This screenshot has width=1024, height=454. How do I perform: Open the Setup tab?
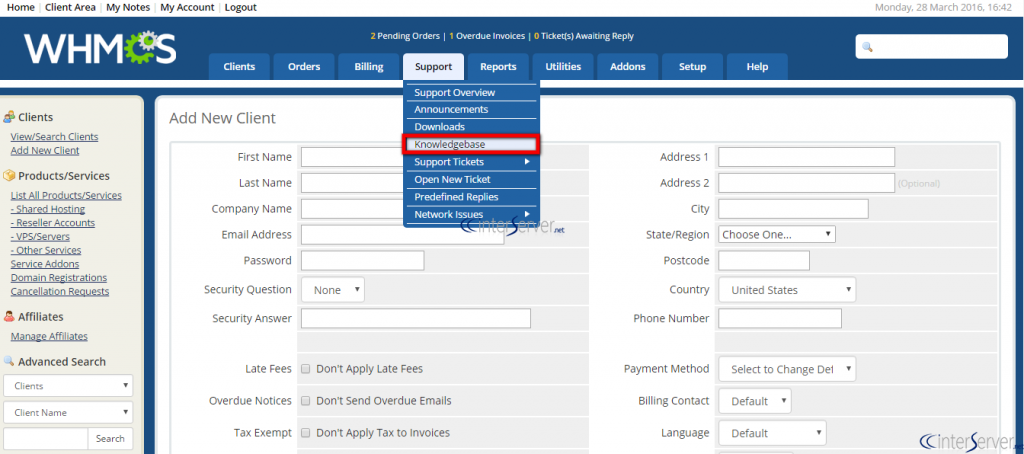(x=693, y=67)
